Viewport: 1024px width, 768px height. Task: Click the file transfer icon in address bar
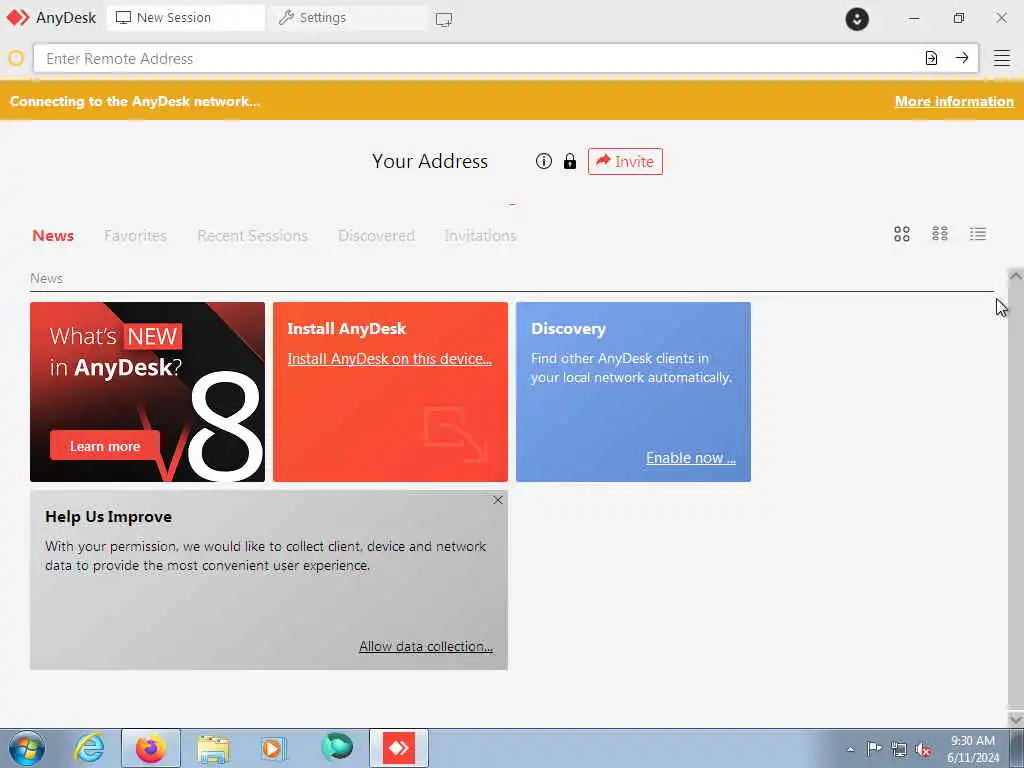[x=931, y=58]
